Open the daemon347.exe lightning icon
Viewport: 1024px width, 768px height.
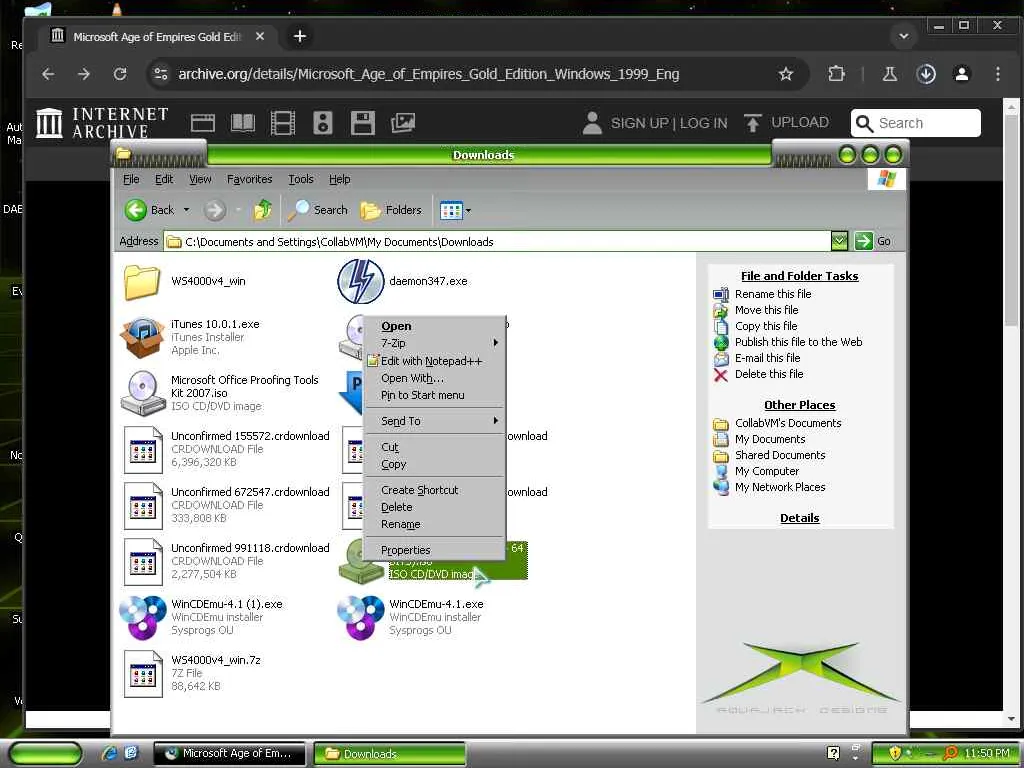[360, 281]
